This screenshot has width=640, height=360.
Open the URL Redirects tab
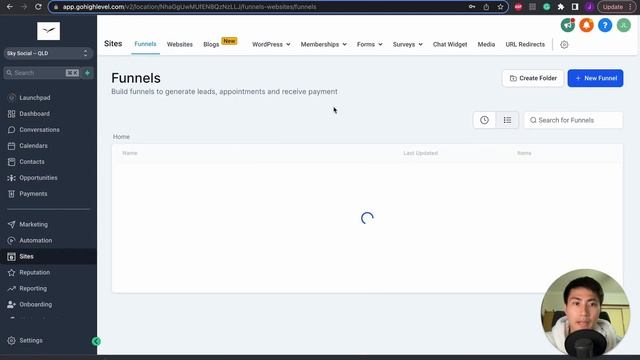tap(525, 44)
